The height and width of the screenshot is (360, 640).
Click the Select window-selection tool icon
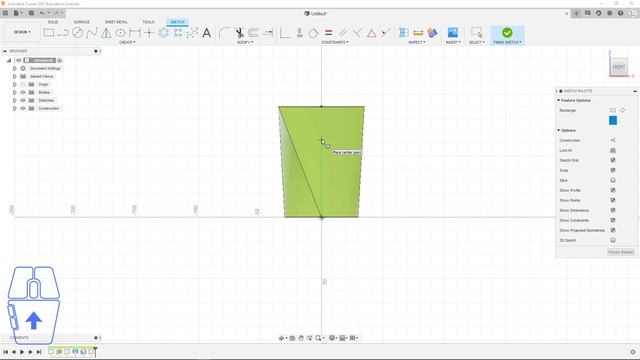476,33
